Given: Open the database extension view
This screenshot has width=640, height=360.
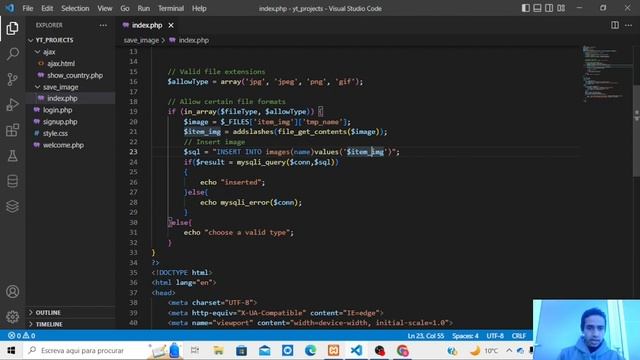Looking at the screenshot, I should (12, 181).
